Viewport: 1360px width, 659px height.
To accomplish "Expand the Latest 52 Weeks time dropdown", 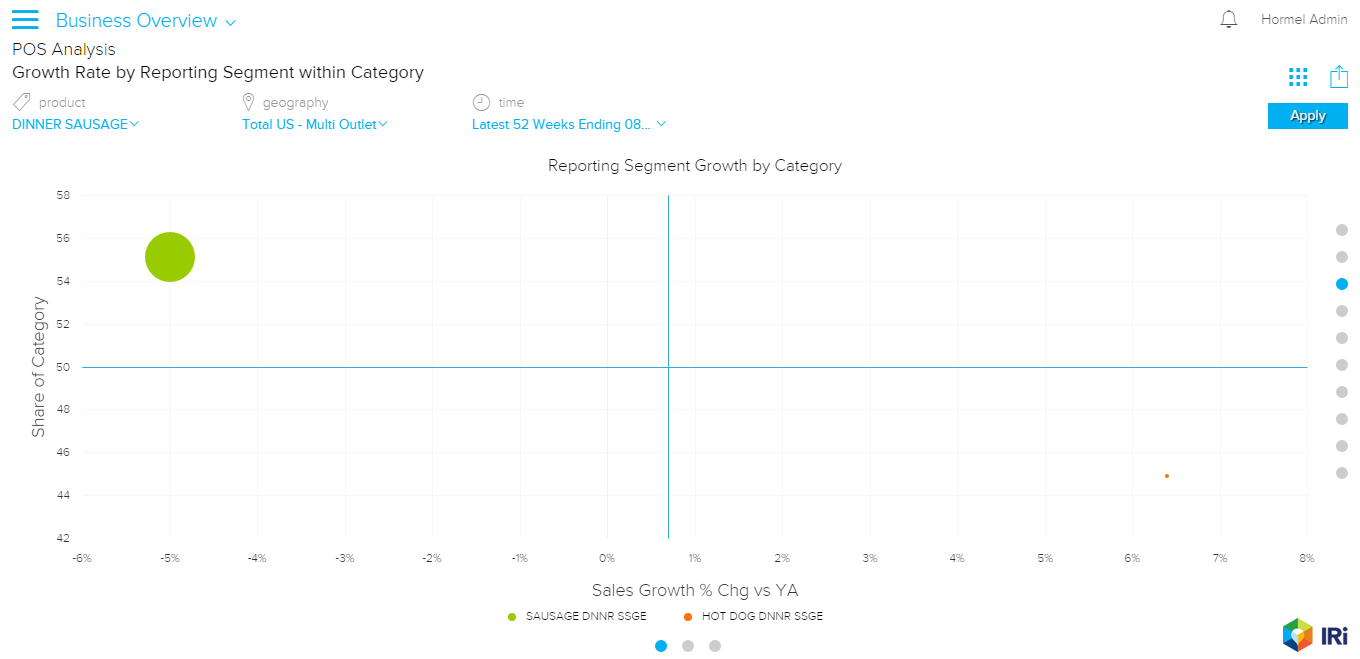I will (x=568, y=125).
